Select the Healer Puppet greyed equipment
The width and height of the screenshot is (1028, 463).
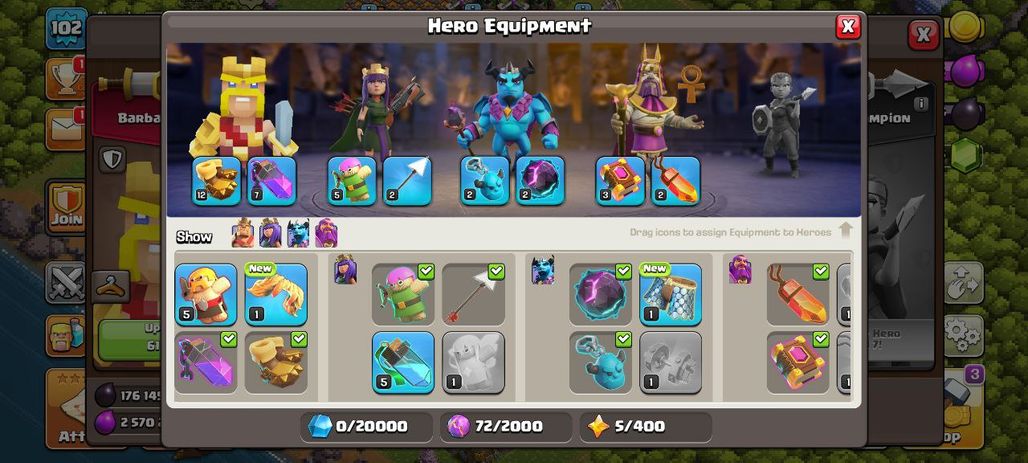pyautogui.click(x=473, y=362)
